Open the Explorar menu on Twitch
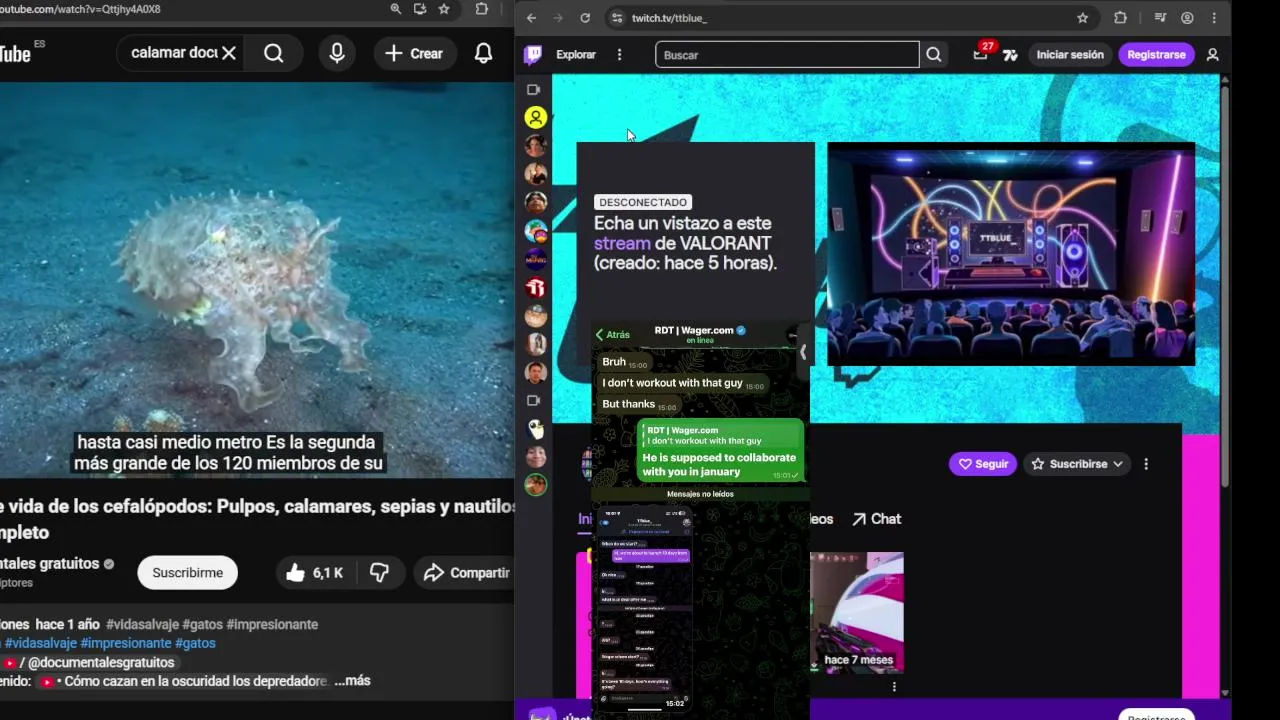This screenshot has height=720, width=1280. pyautogui.click(x=576, y=55)
